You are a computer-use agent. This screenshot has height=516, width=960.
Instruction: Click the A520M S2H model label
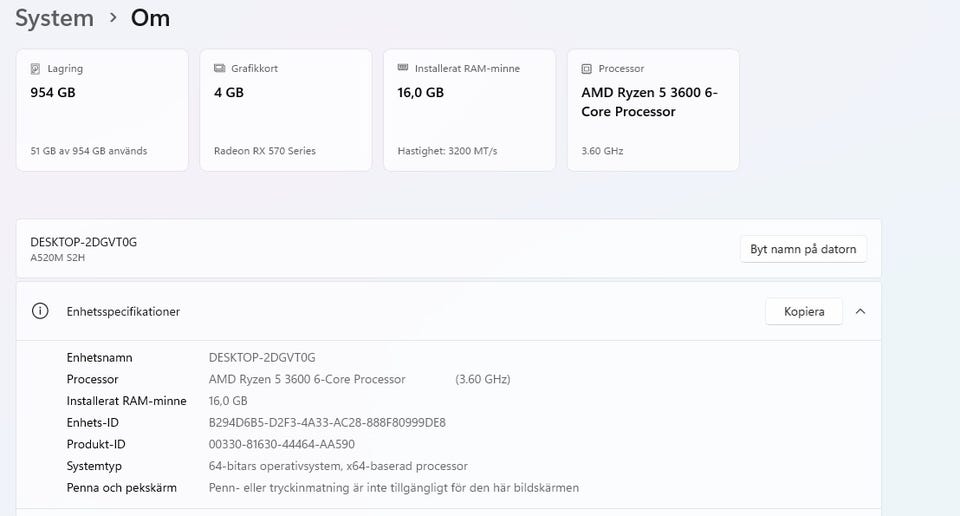click(x=57, y=257)
